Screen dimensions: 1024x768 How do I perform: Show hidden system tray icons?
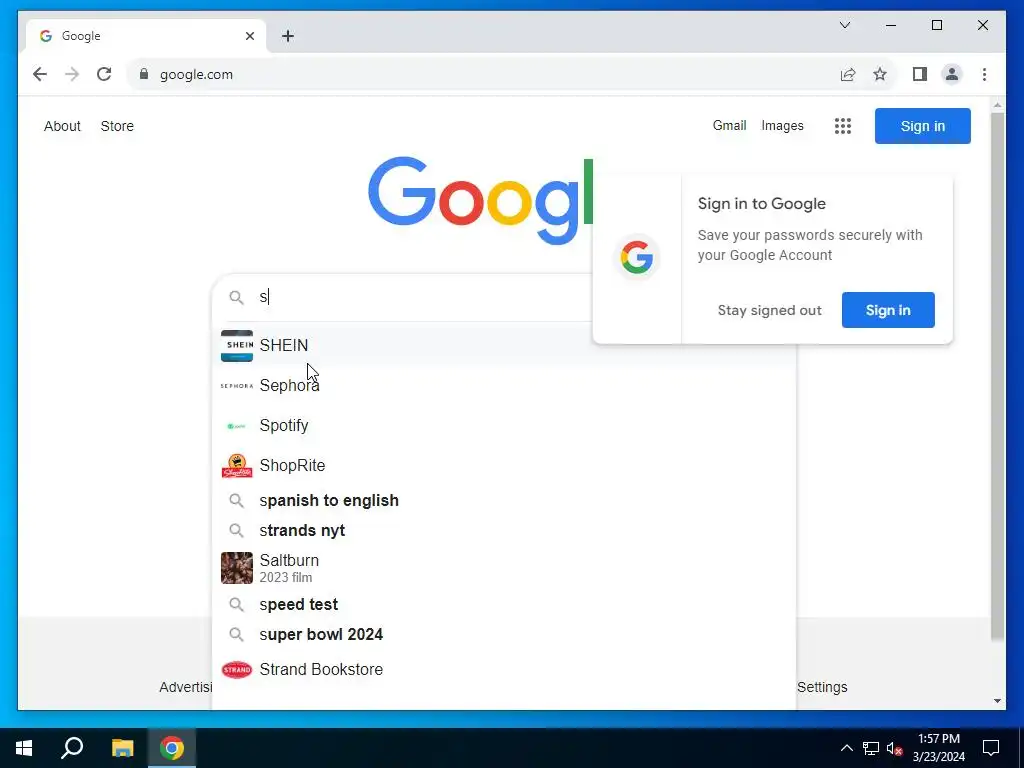[x=846, y=748]
